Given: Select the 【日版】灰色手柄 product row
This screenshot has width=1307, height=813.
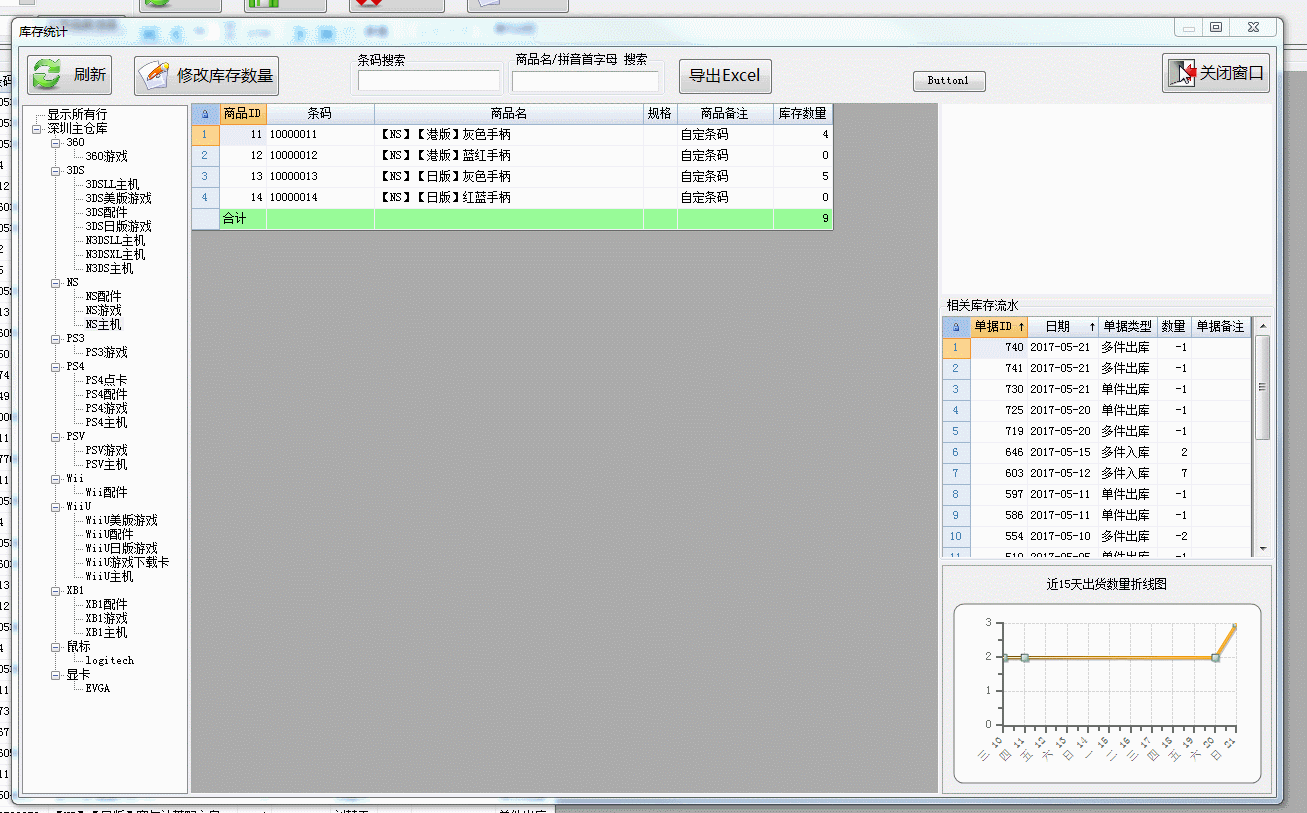Looking at the screenshot, I should click(512, 176).
